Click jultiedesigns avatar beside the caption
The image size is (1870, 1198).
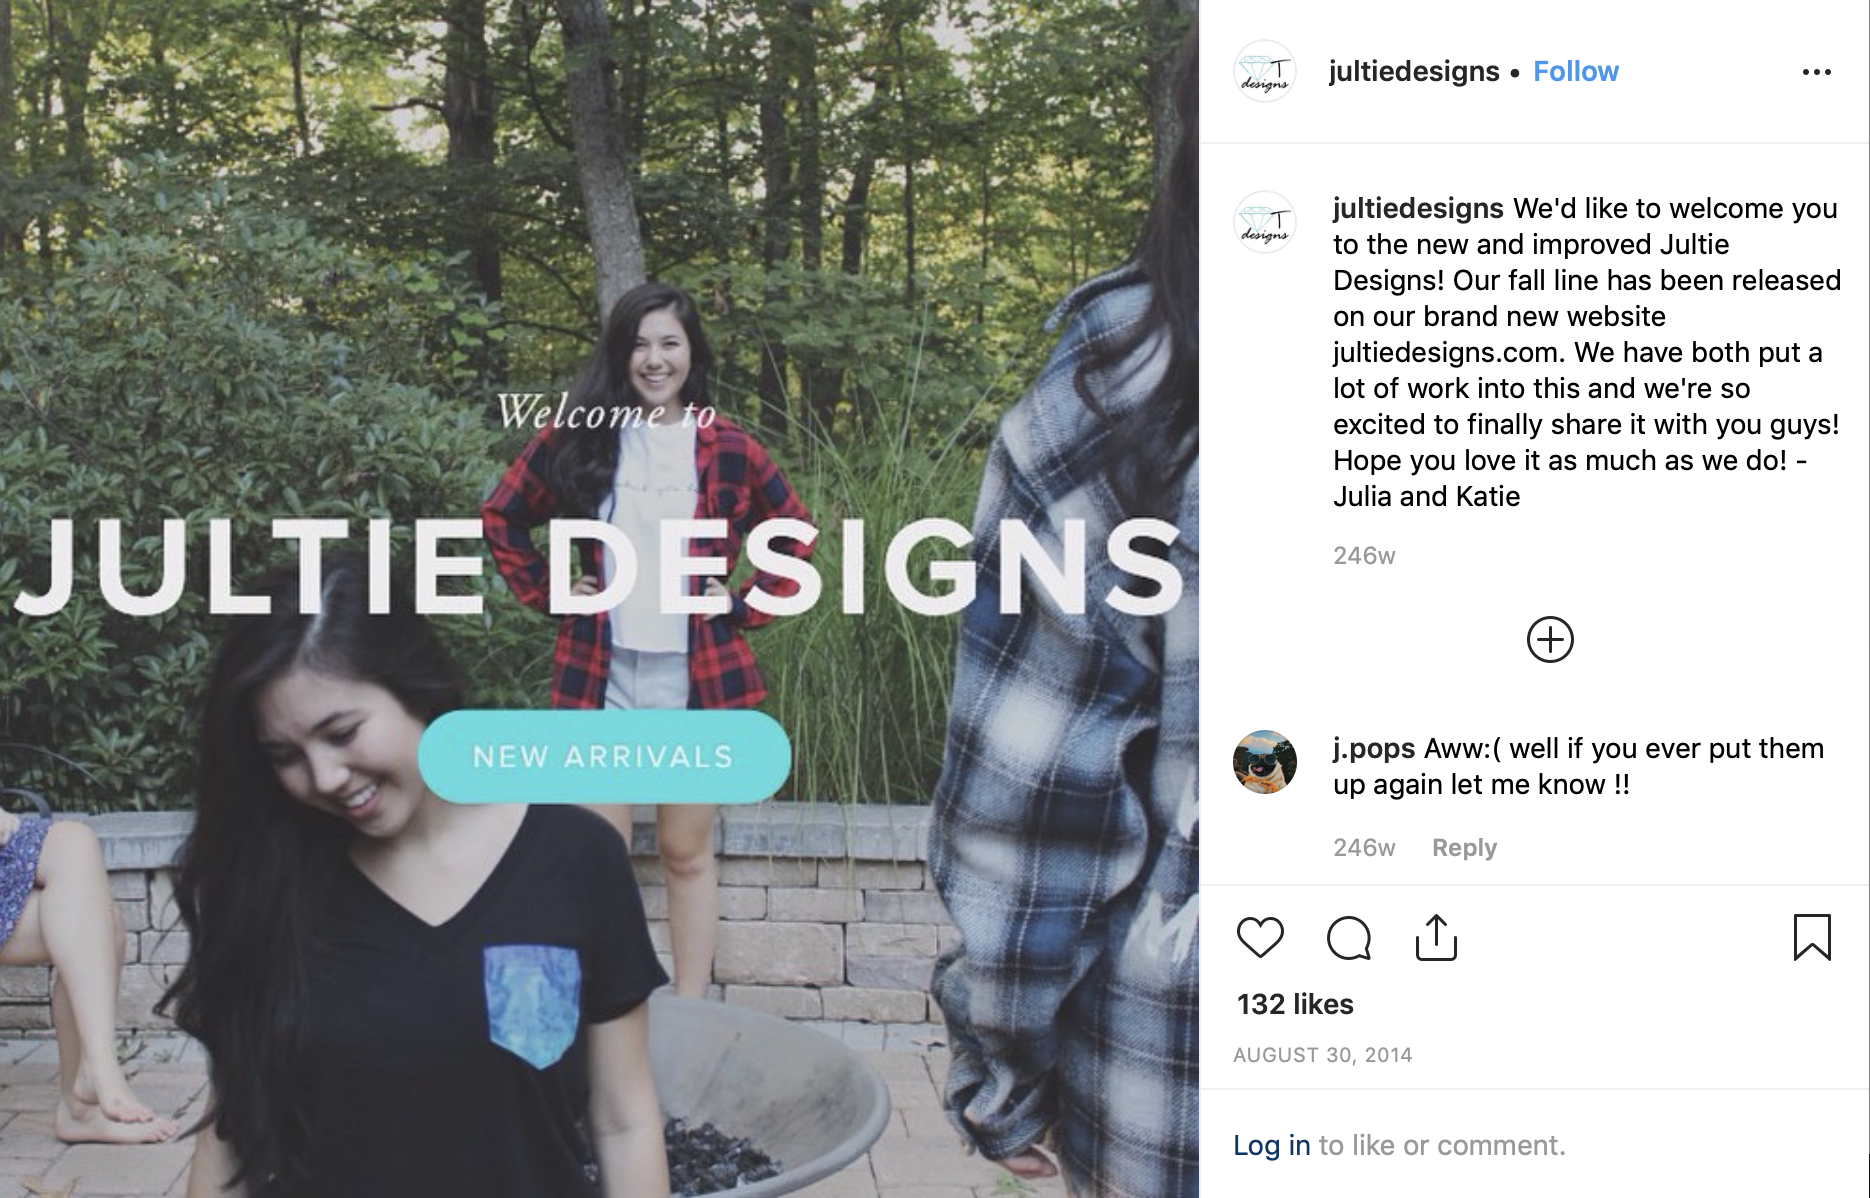tap(1265, 222)
